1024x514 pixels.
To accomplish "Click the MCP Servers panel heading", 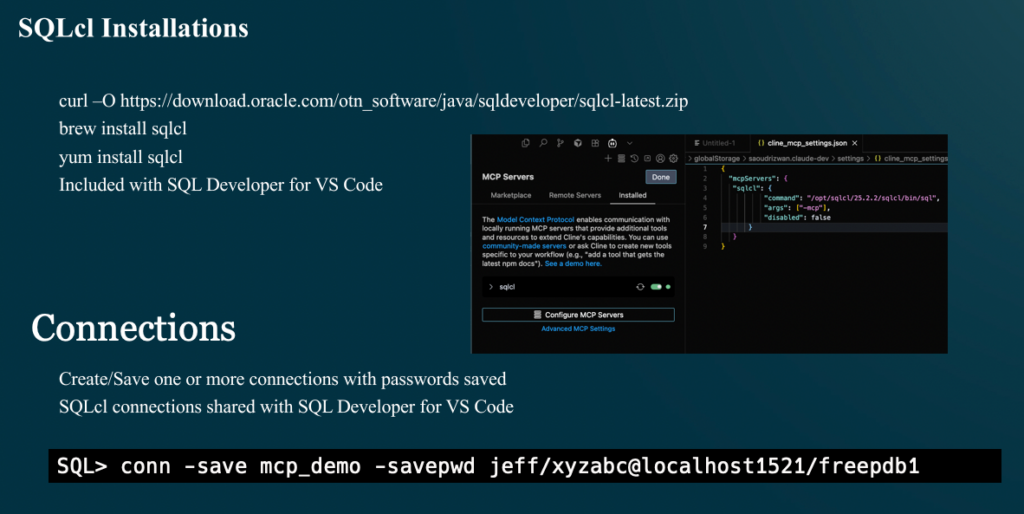I will coord(508,177).
